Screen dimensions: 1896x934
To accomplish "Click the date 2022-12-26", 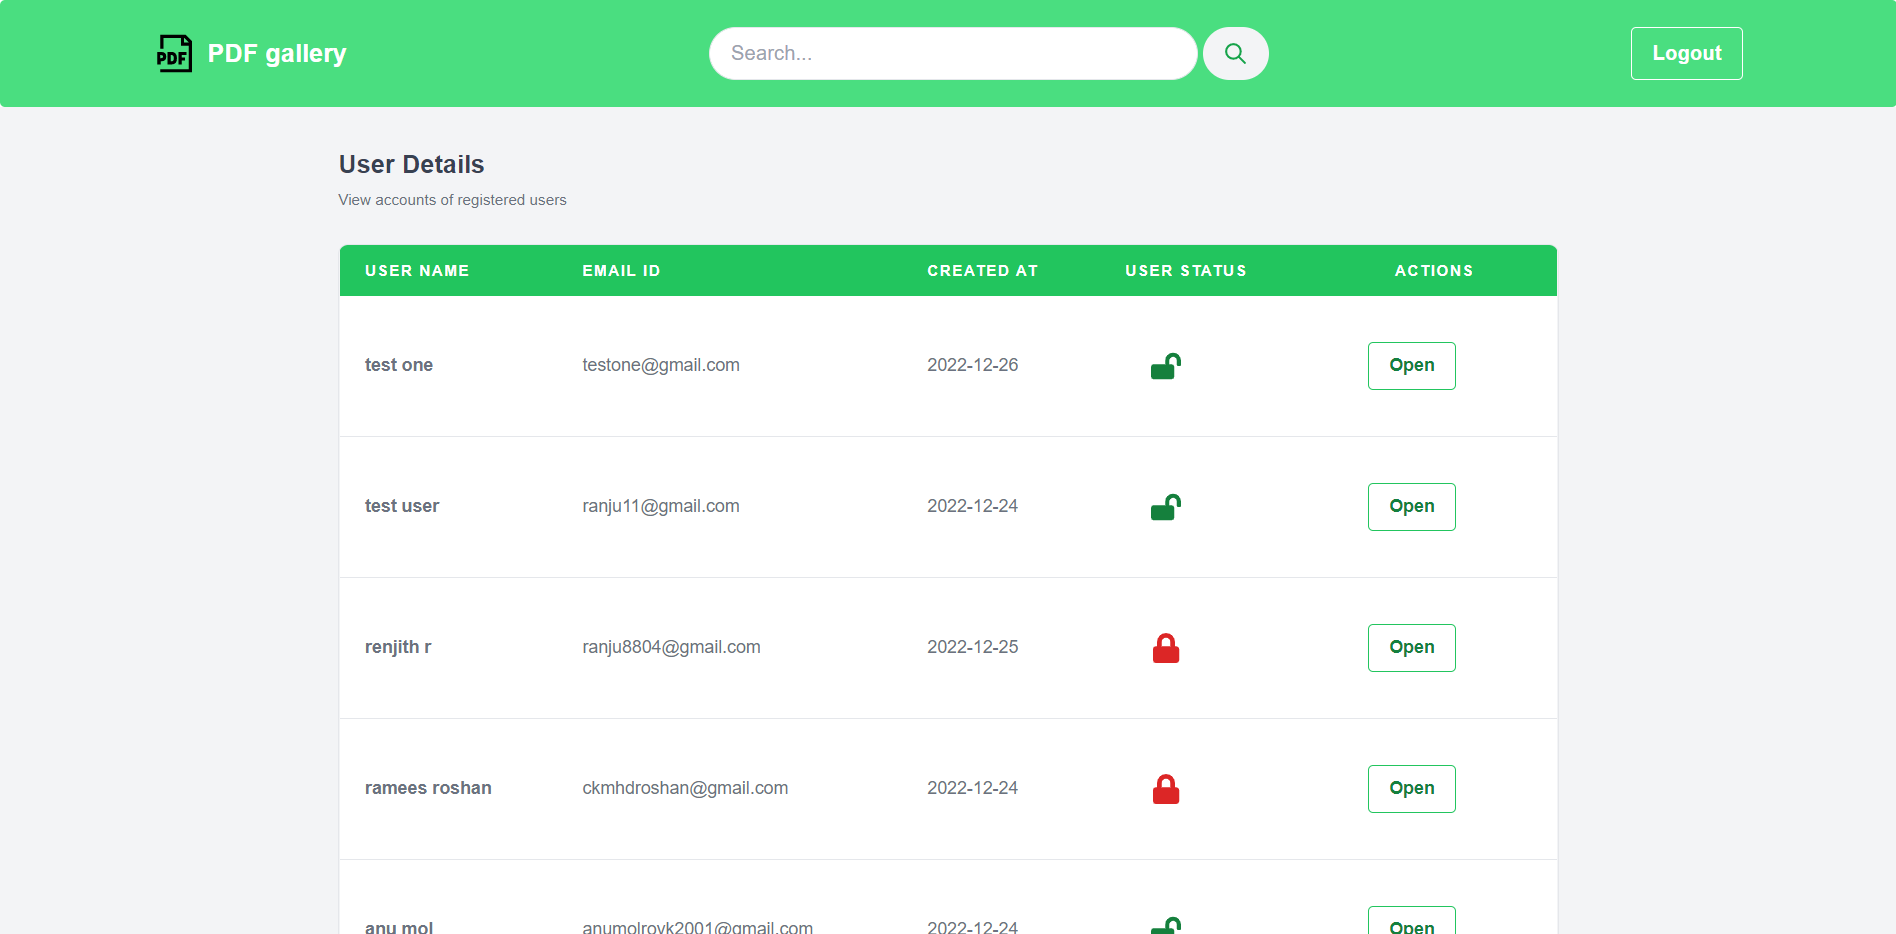I will point(973,365).
